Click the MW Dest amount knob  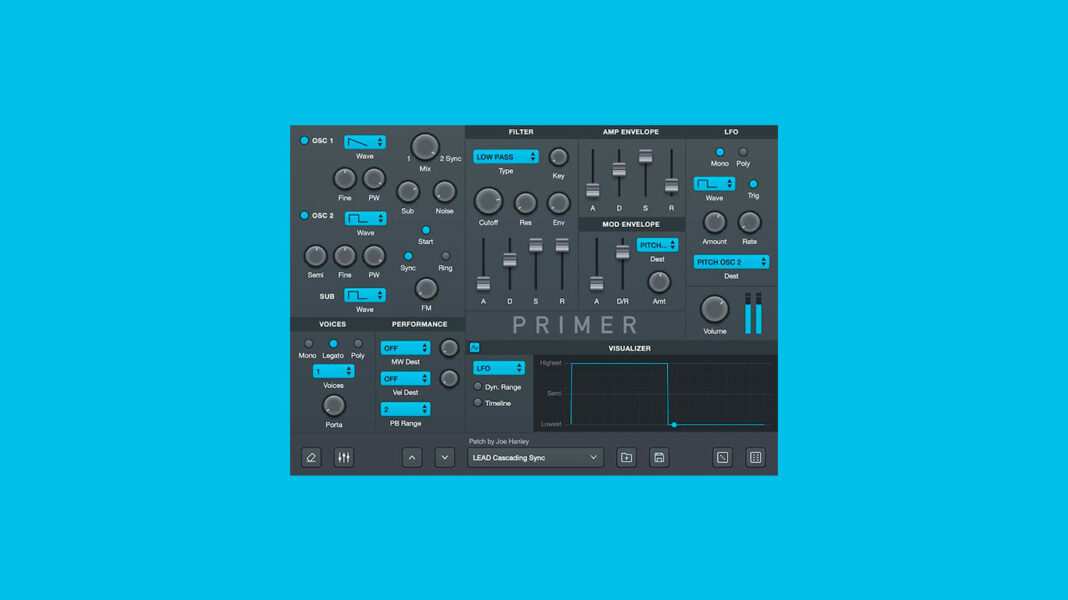tap(449, 348)
